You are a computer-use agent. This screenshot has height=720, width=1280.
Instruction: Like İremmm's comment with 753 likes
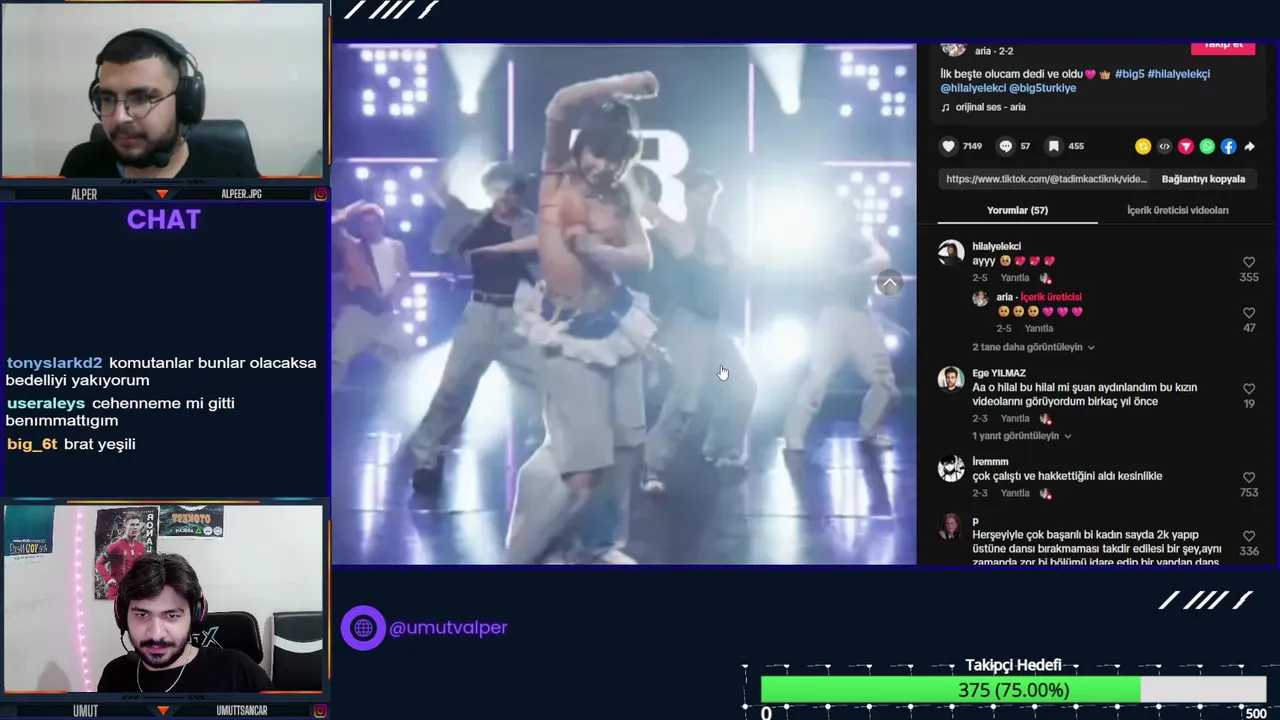(1249, 478)
